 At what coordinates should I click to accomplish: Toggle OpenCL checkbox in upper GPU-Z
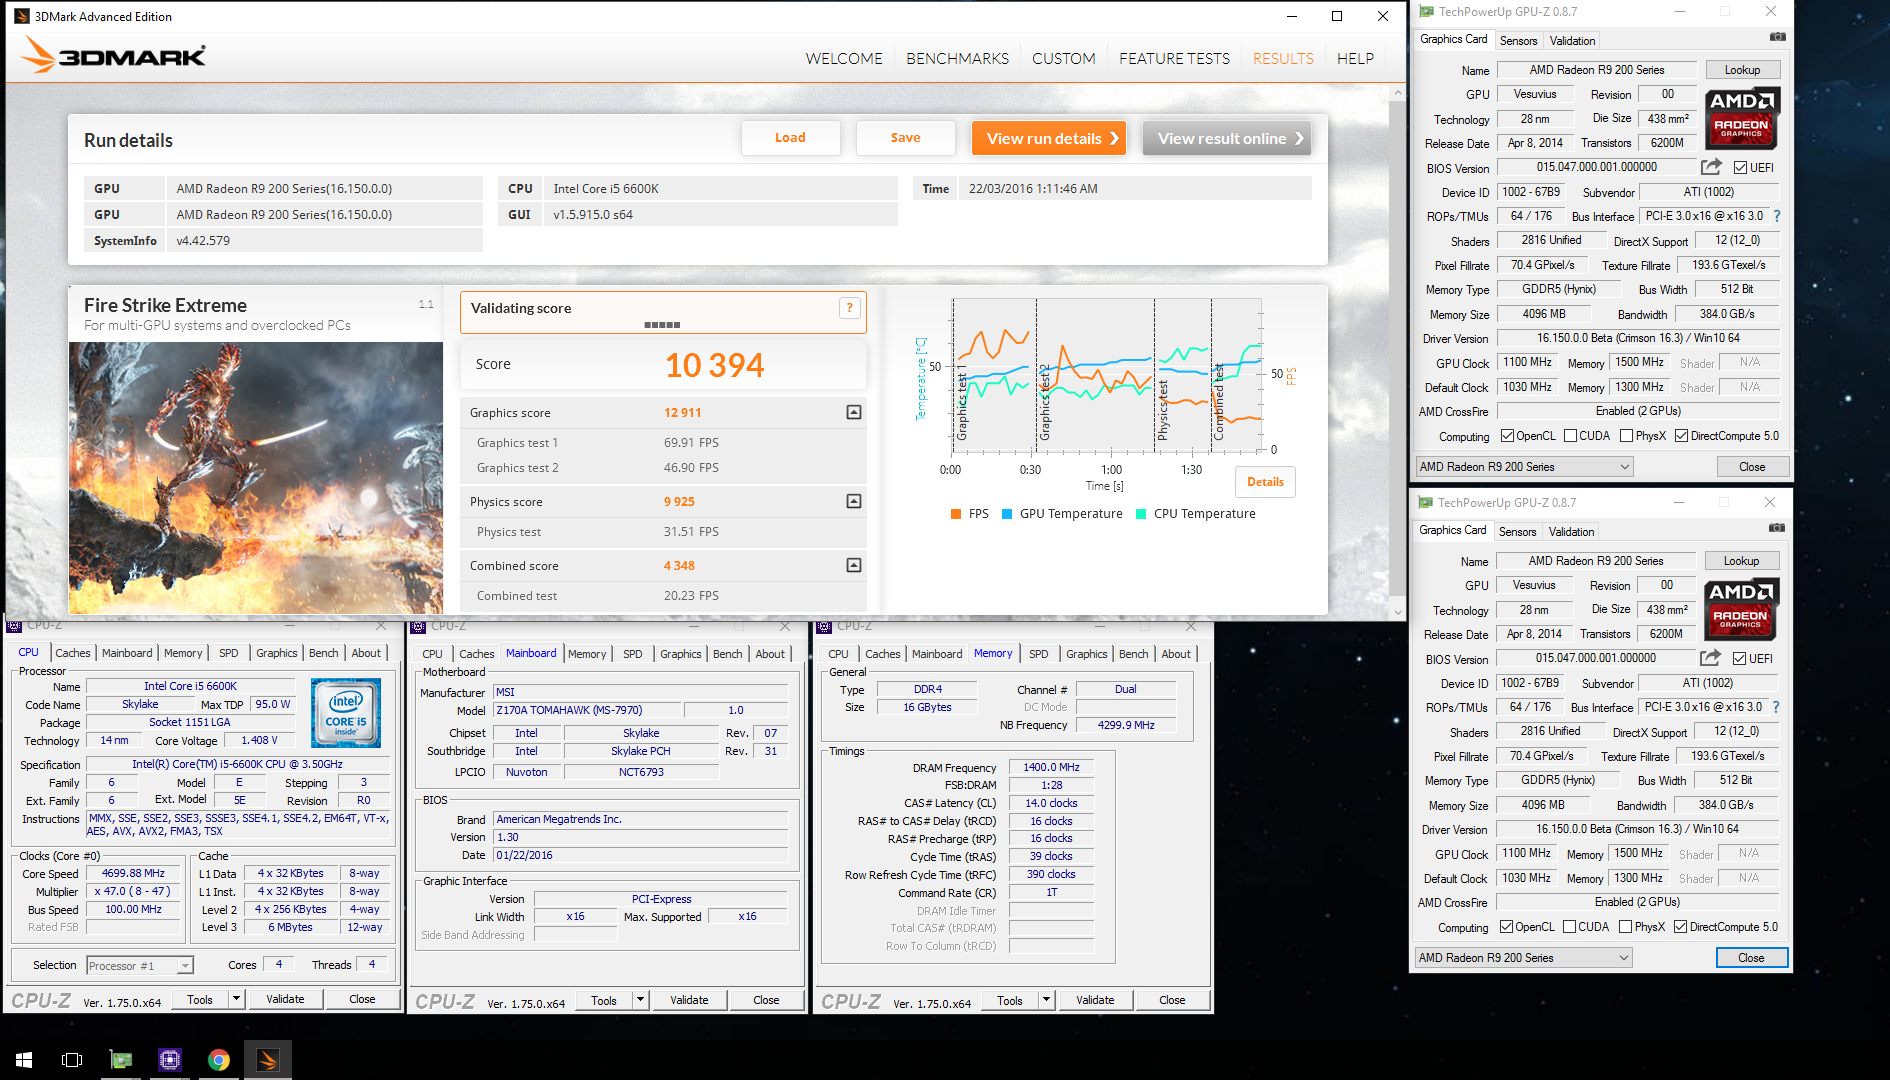(1508, 436)
